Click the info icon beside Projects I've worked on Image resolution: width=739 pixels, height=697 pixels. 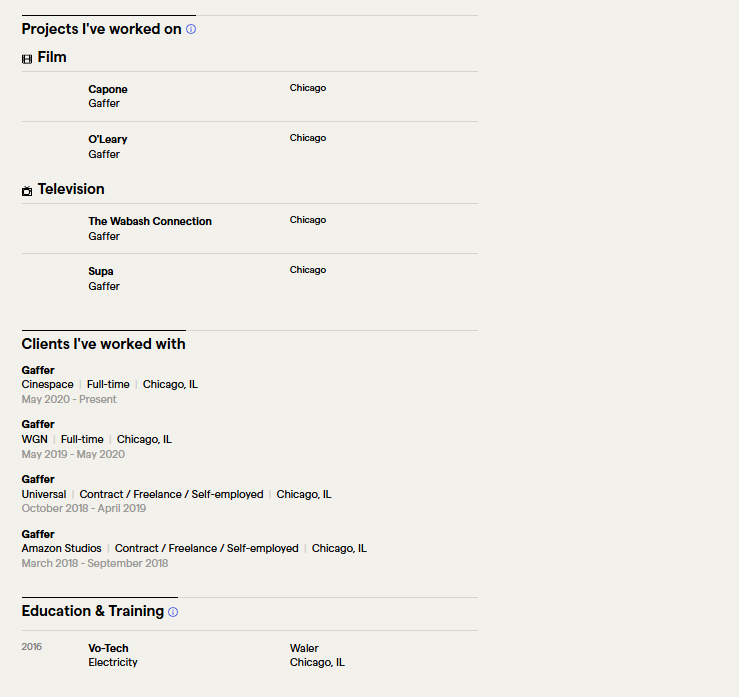191,29
